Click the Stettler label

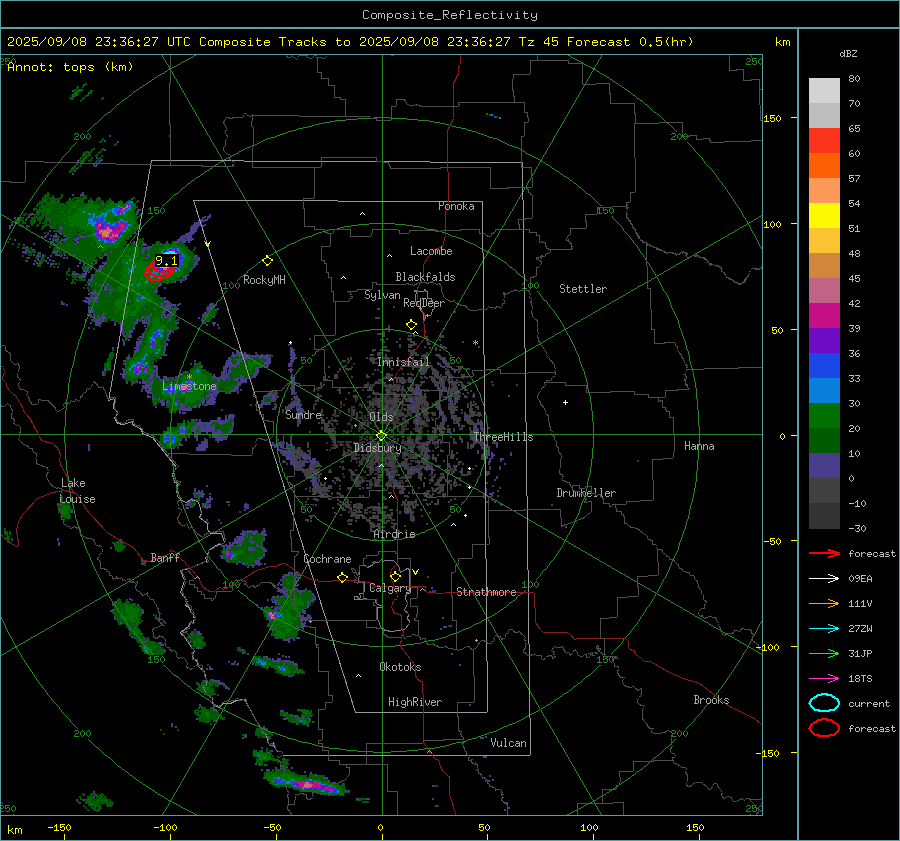pos(583,289)
